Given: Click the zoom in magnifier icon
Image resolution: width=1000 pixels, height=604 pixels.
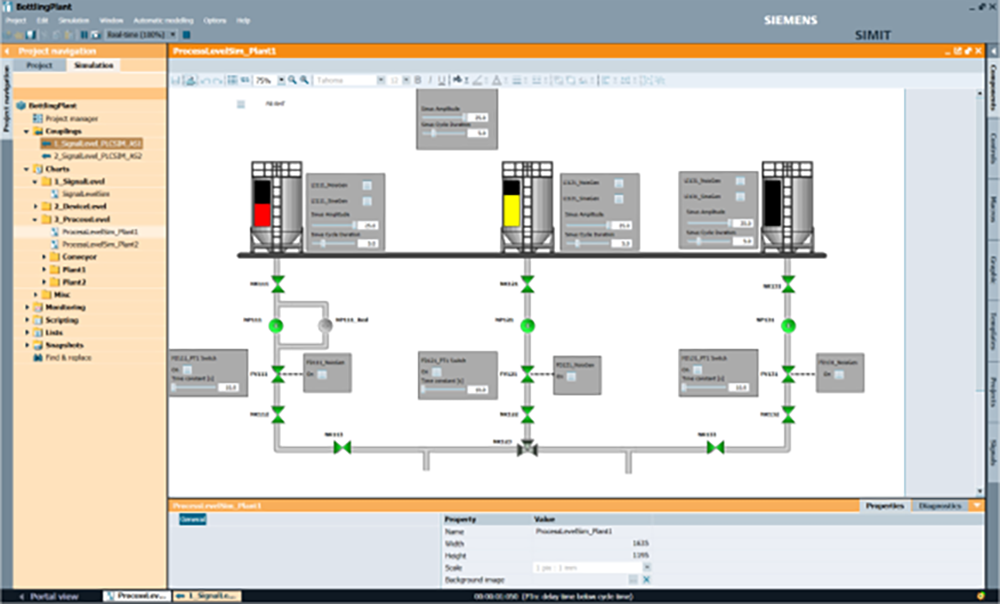Looking at the screenshot, I should click(x=292, y=80).
